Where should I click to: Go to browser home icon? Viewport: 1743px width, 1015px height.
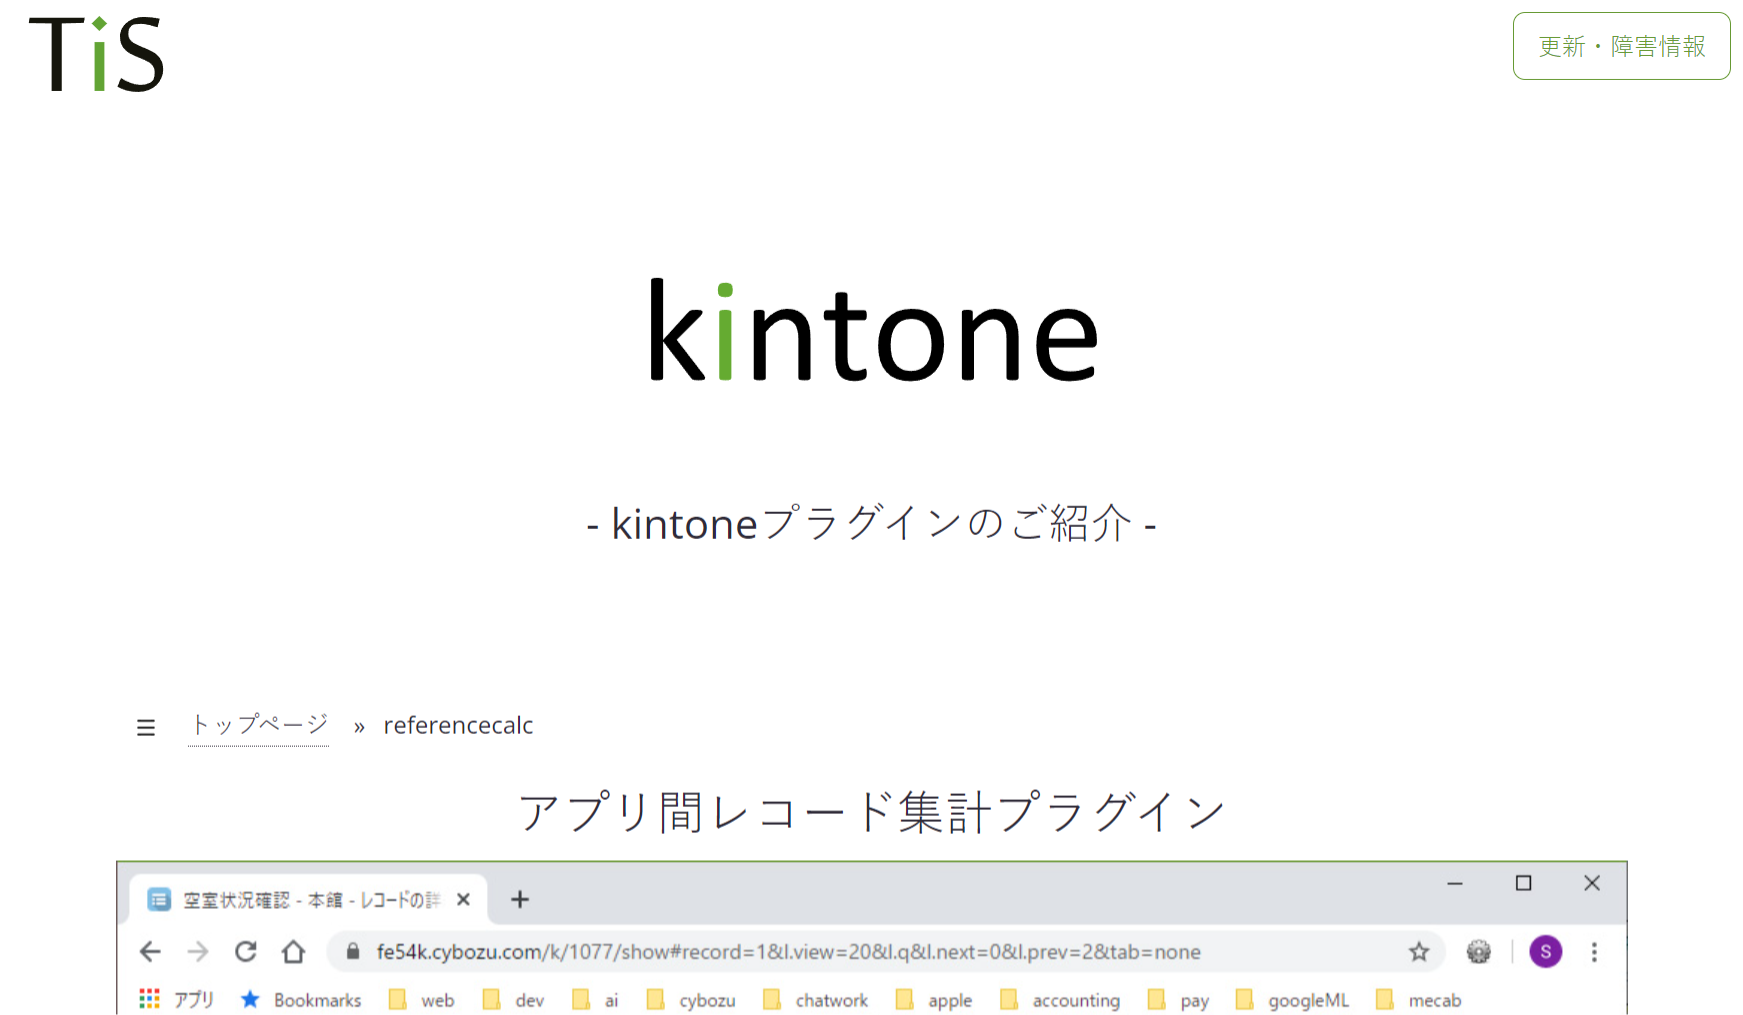tap(293, 952)
